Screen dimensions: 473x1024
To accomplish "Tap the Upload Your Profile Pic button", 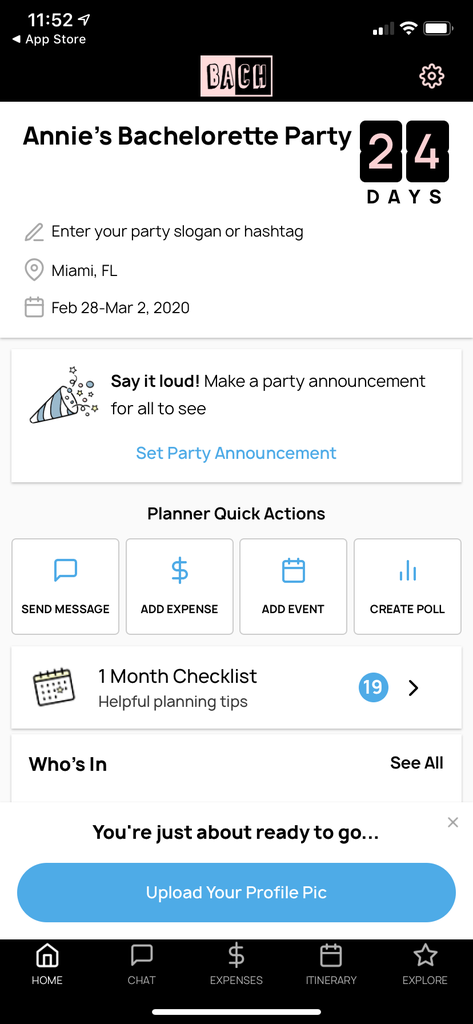I will pos(236,892).
